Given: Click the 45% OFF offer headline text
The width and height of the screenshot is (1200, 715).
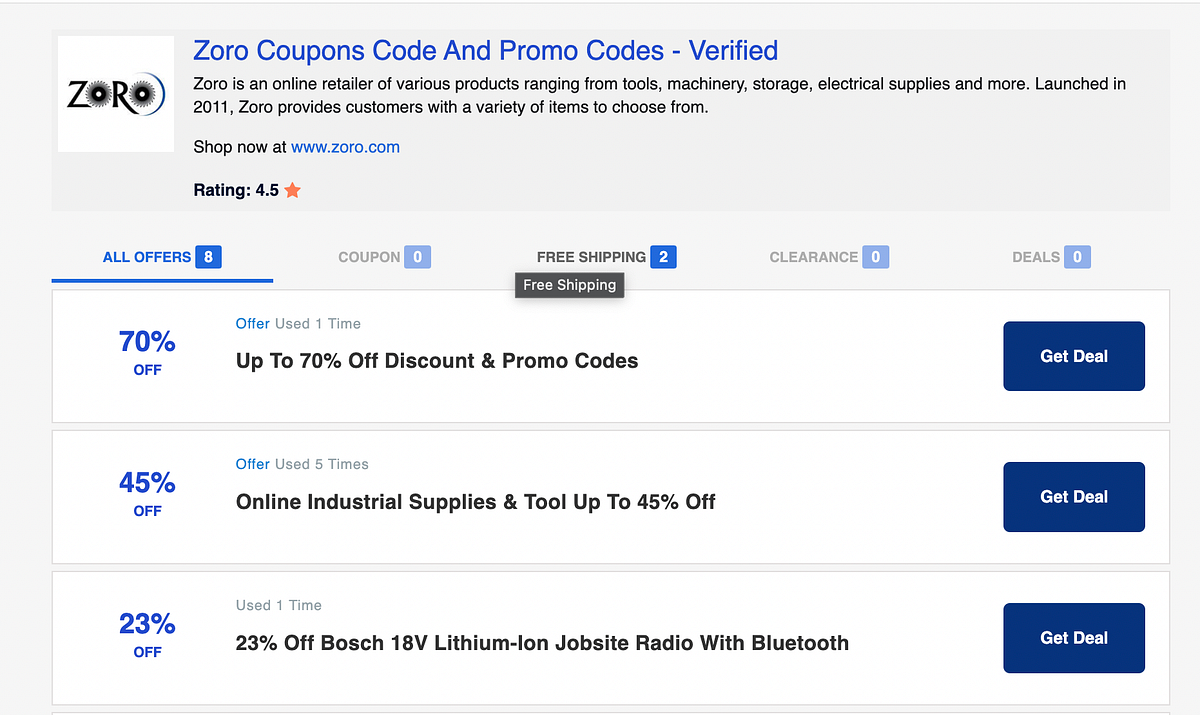Looking at the screenshot, I should coord(474,502).
